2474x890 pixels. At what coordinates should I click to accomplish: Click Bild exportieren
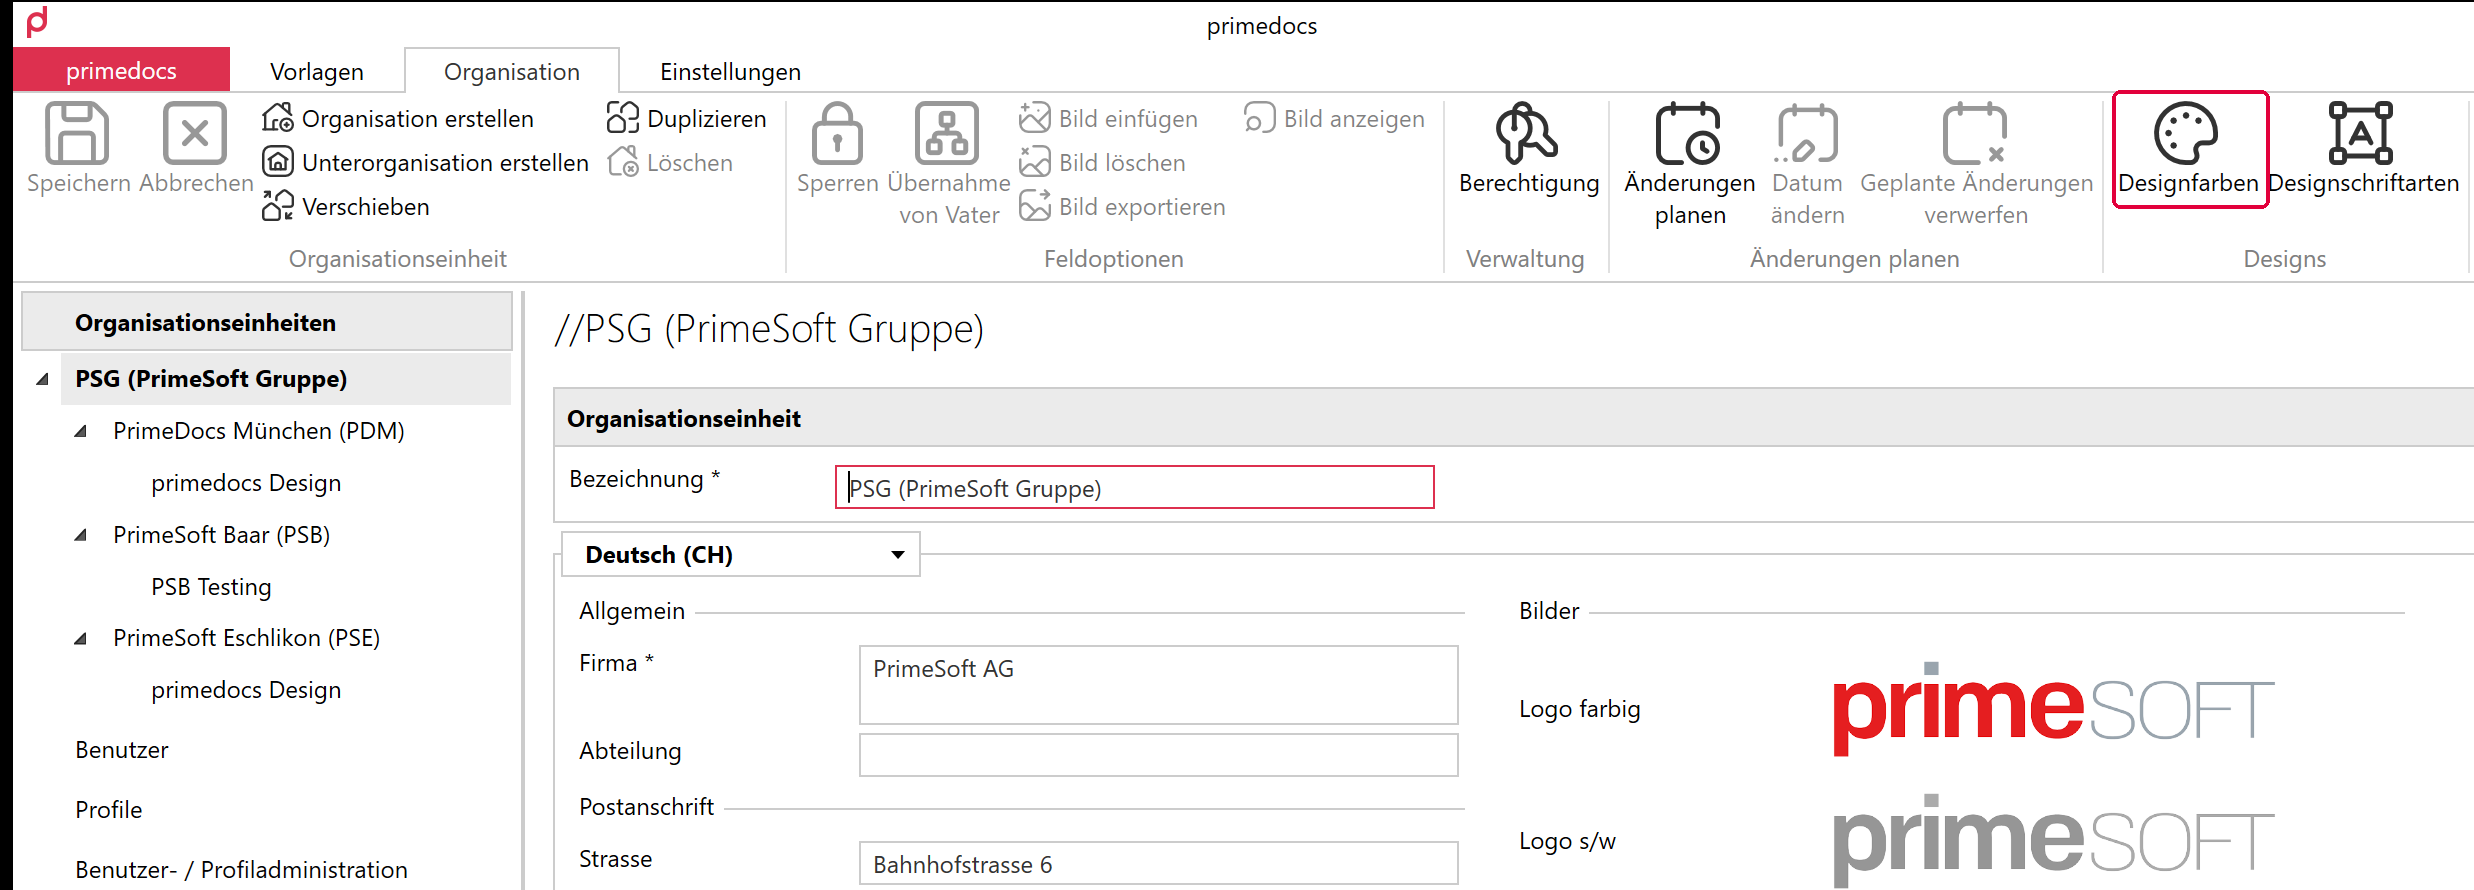pyautogui.click(x=1122, y=207)
